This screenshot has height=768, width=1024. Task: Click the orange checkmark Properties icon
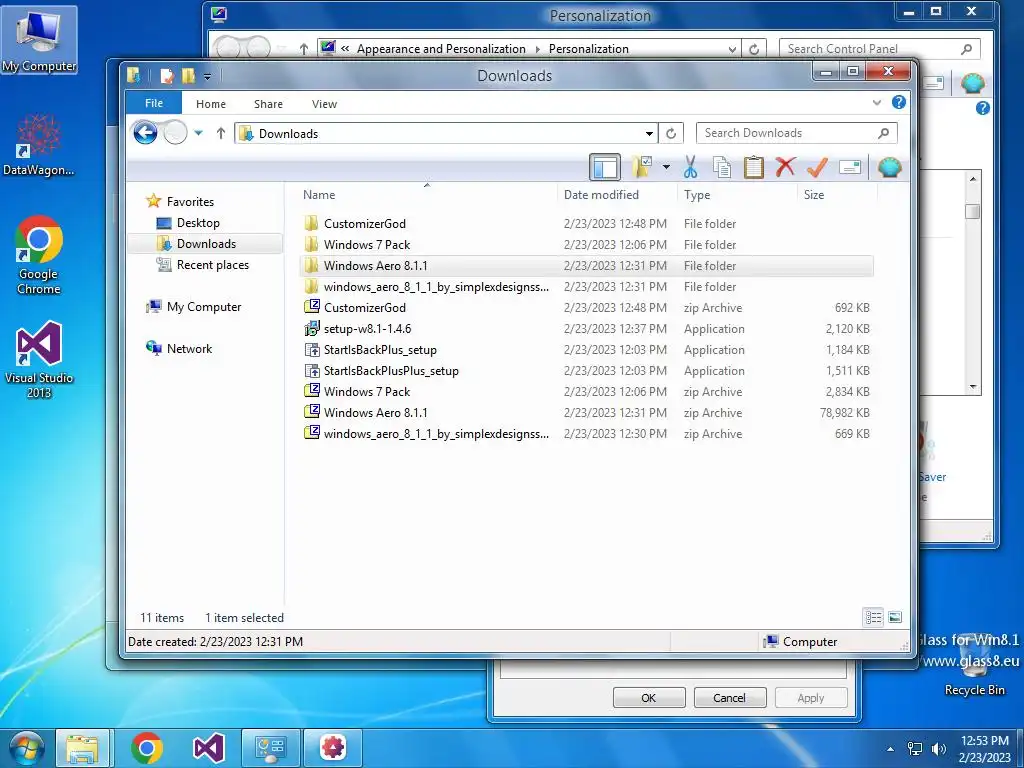[x=817, y=167]
